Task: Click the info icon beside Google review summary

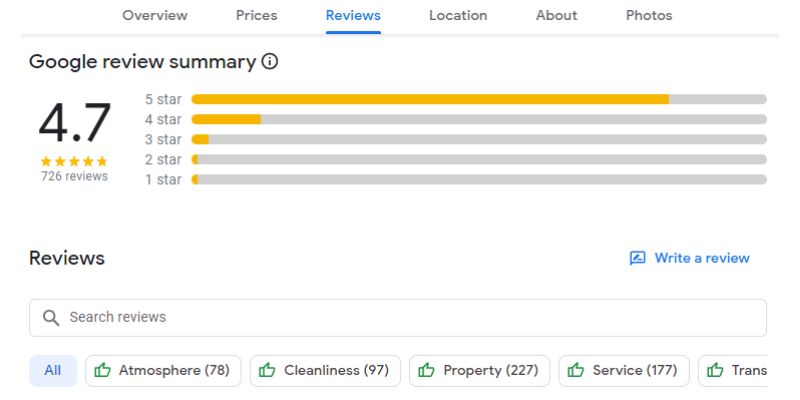Action: pos(269,62)
